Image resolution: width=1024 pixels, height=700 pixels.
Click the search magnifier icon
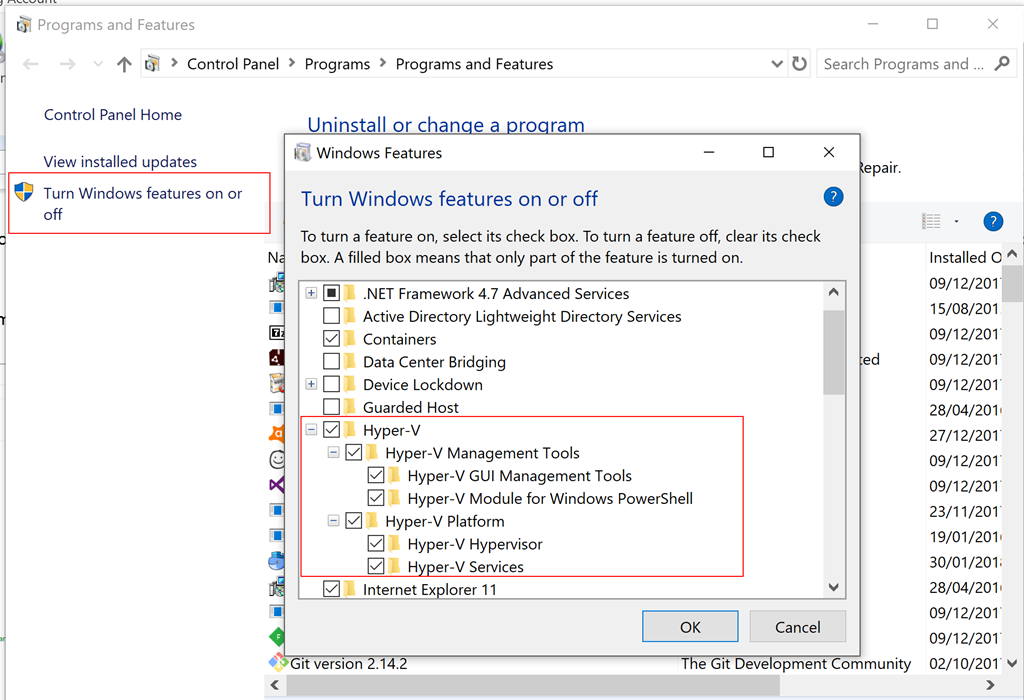1002,63
